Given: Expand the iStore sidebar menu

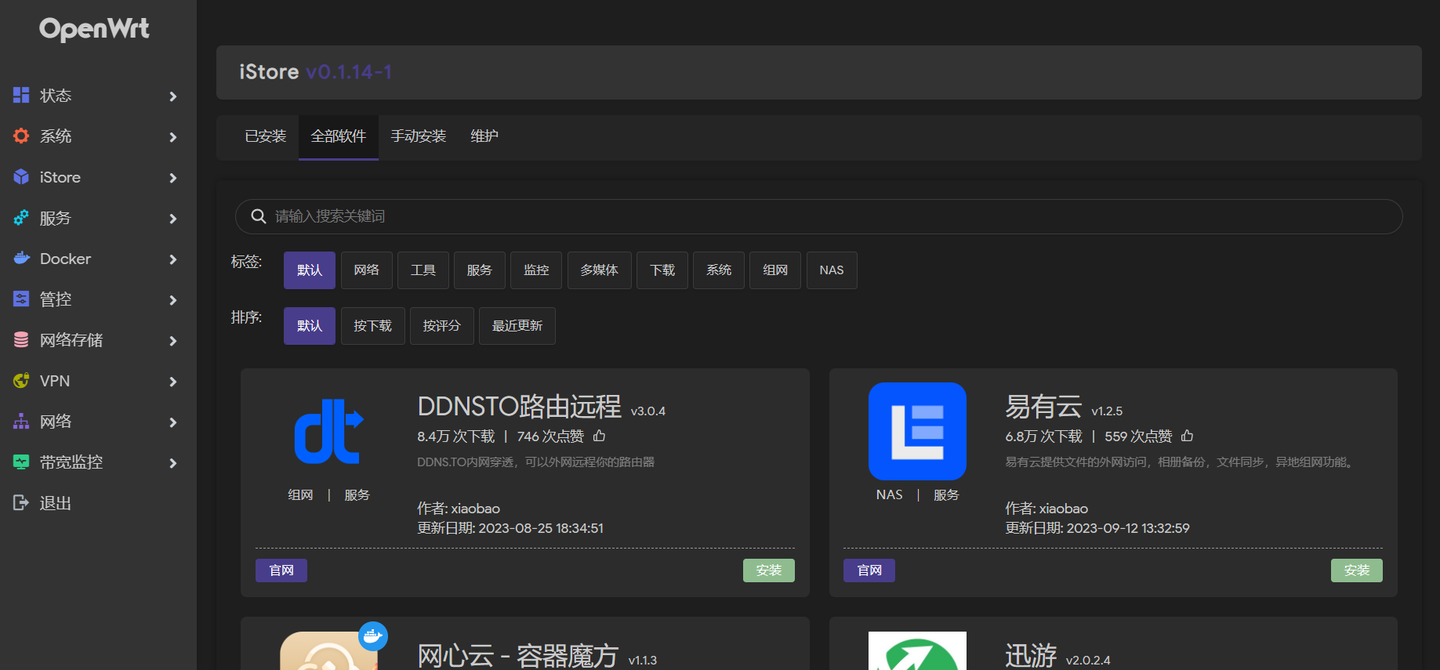Looking at the screenshot, I should click(x=61, y=177).
